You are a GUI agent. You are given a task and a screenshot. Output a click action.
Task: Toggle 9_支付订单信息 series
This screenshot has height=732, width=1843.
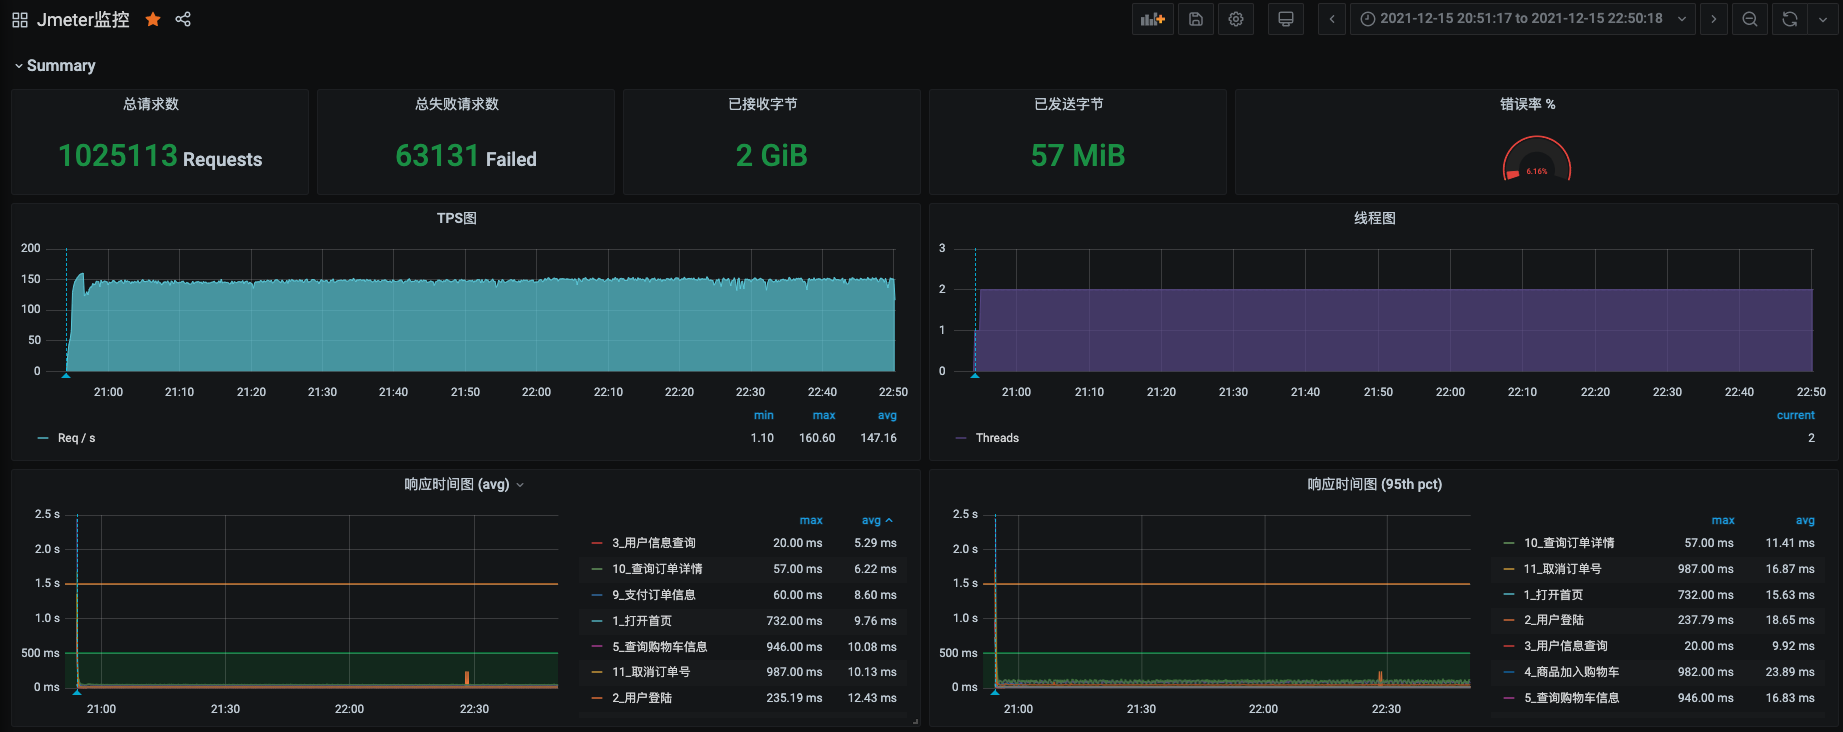click(x=654, y=595)
